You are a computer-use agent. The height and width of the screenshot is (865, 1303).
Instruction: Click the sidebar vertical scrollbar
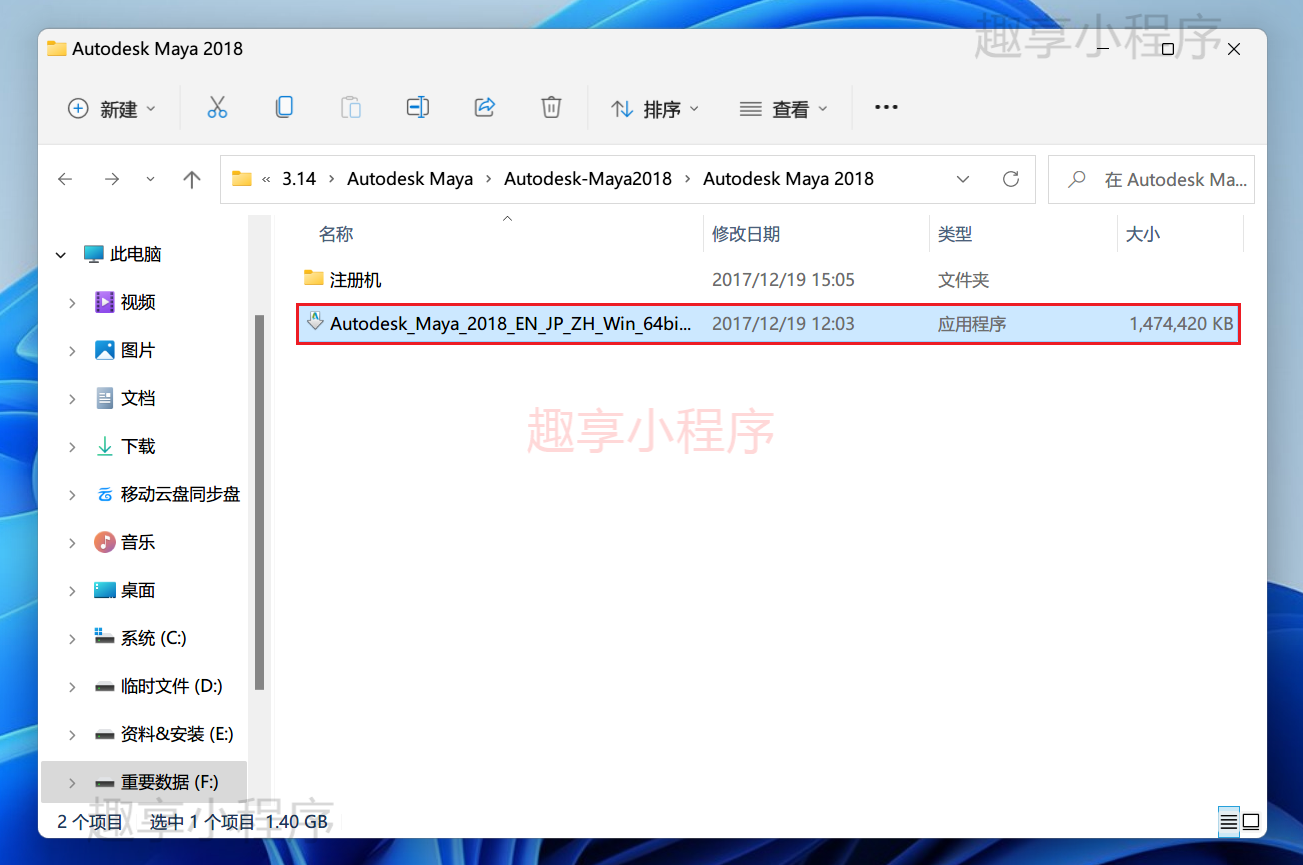pyautogui.click(x=260, y=502)
